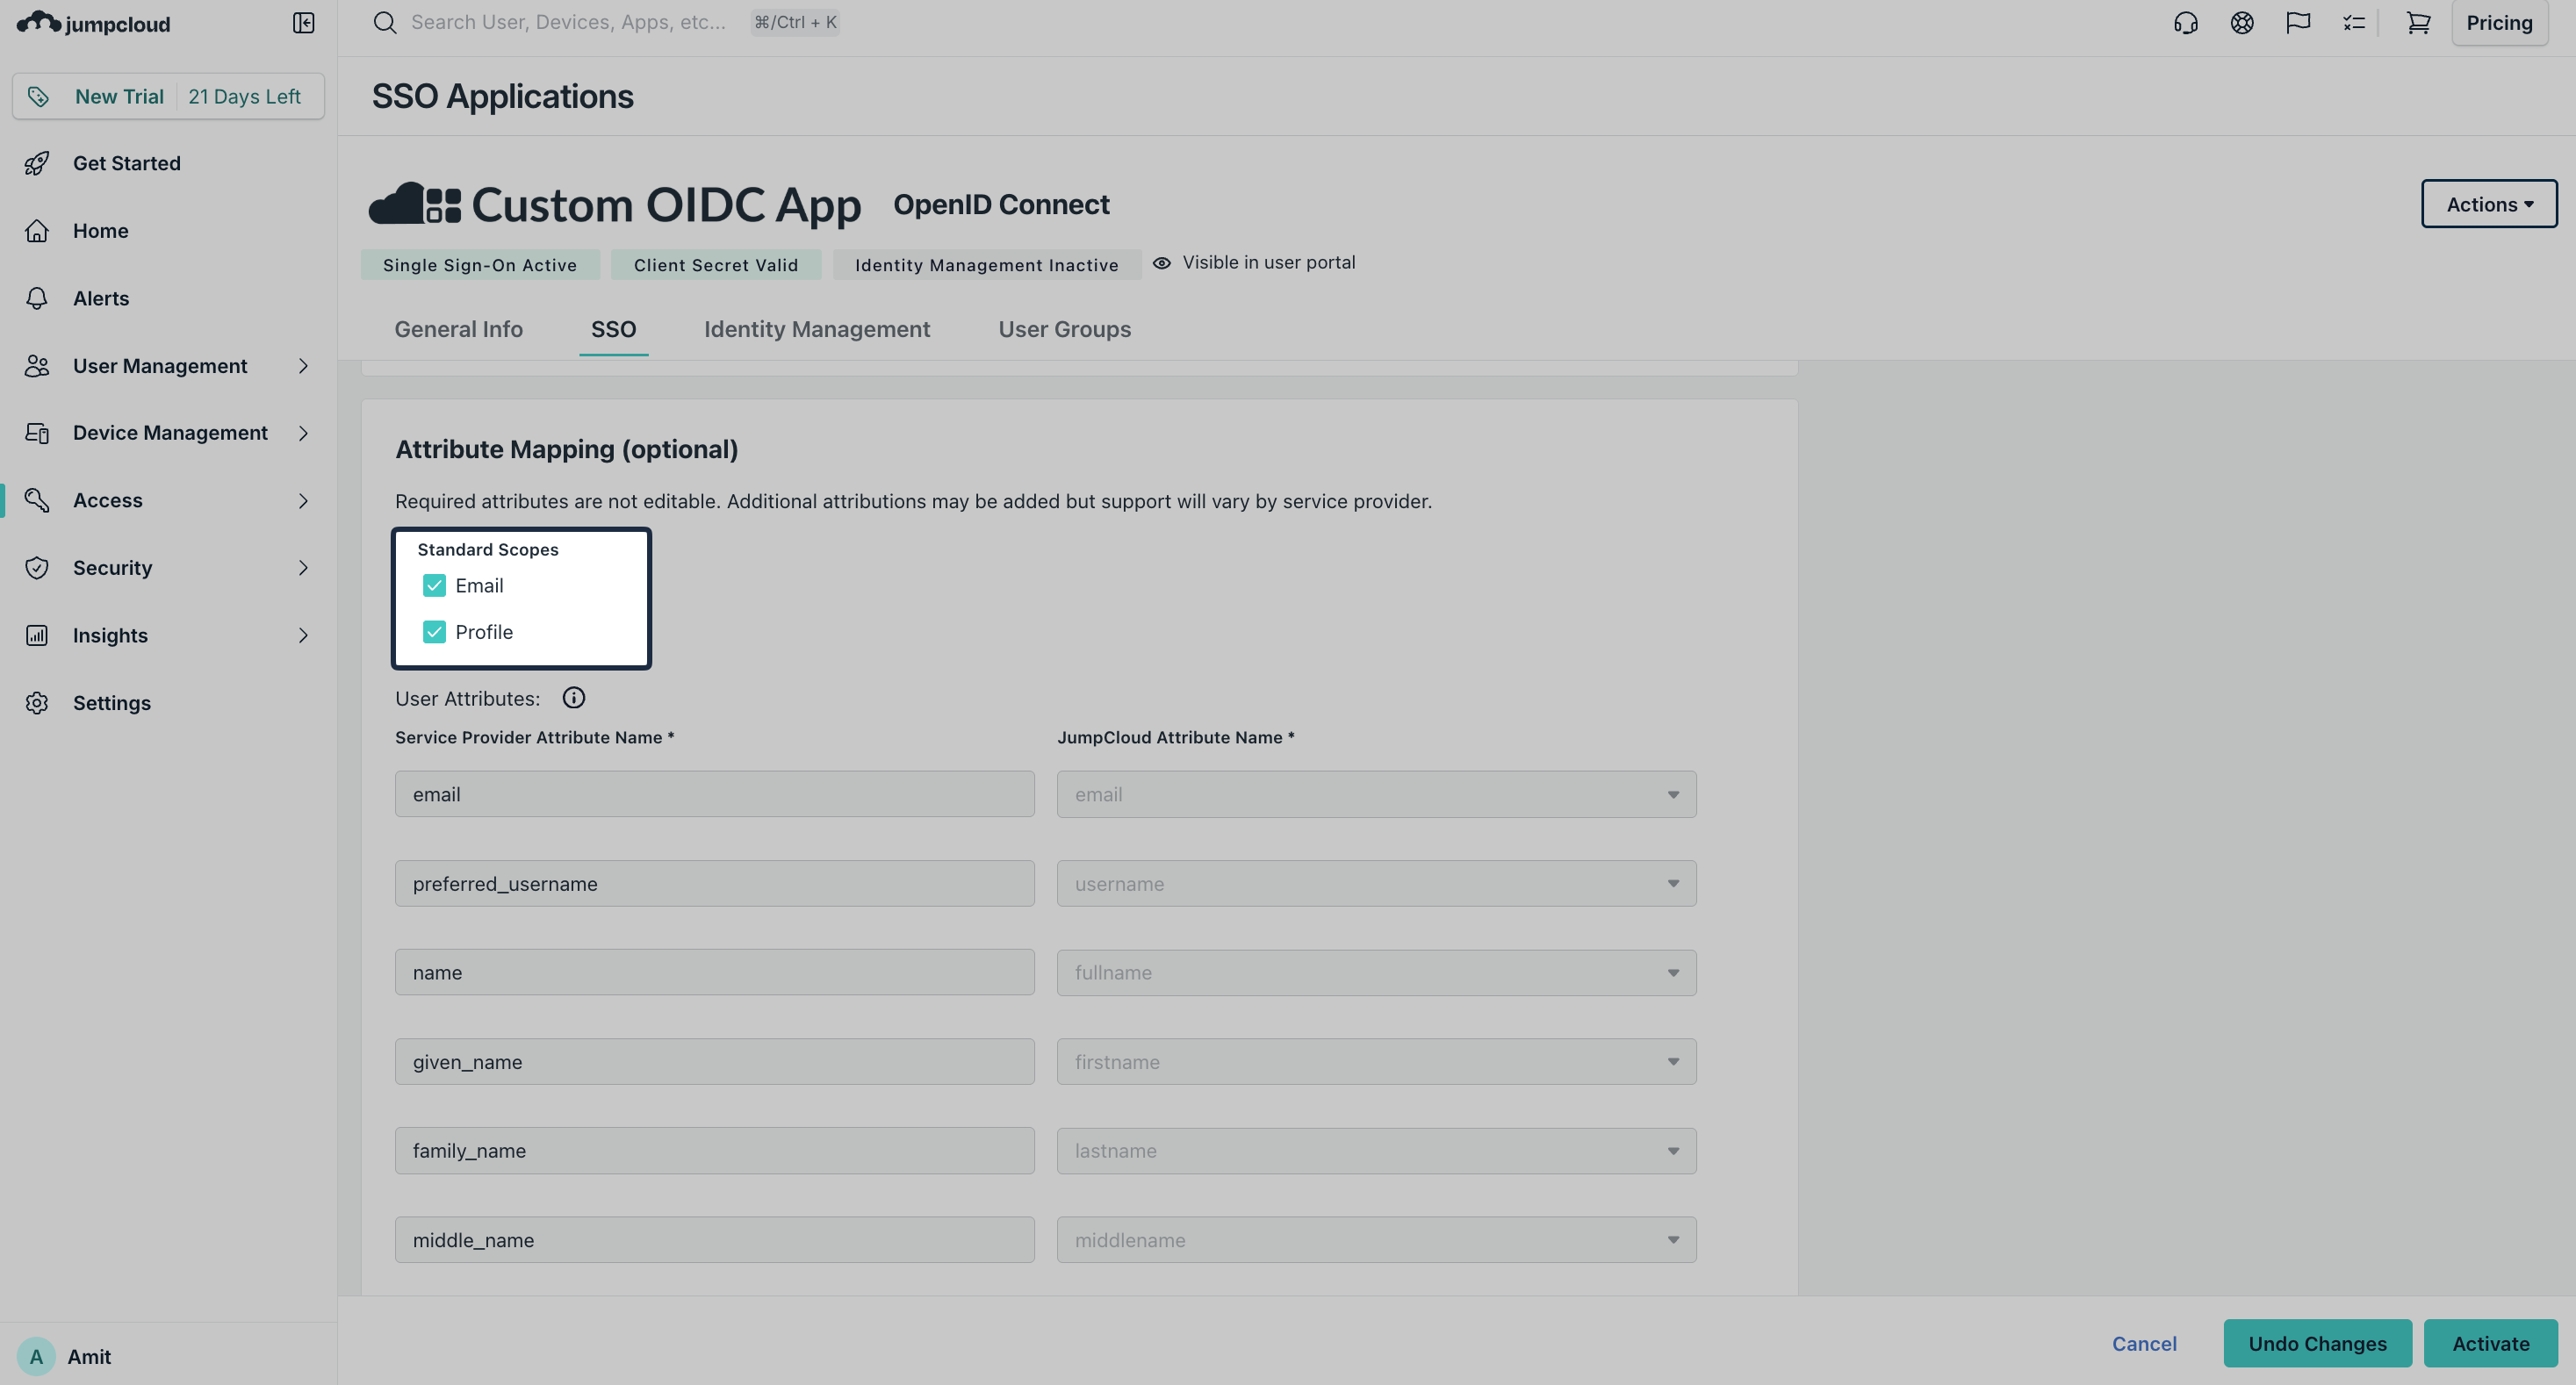Open support headset icon in top bar
The image size is (2576, 1385).
[2186, 22]
